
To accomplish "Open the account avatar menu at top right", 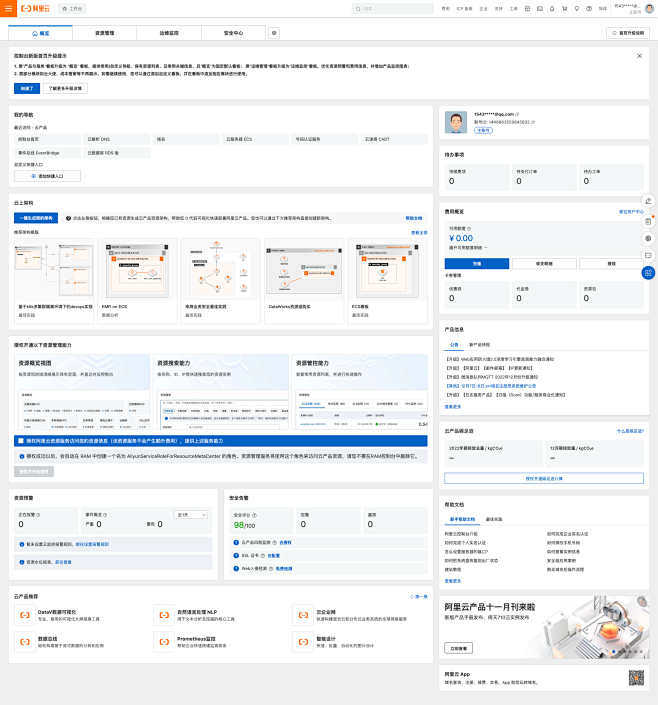I will (649, 9).
